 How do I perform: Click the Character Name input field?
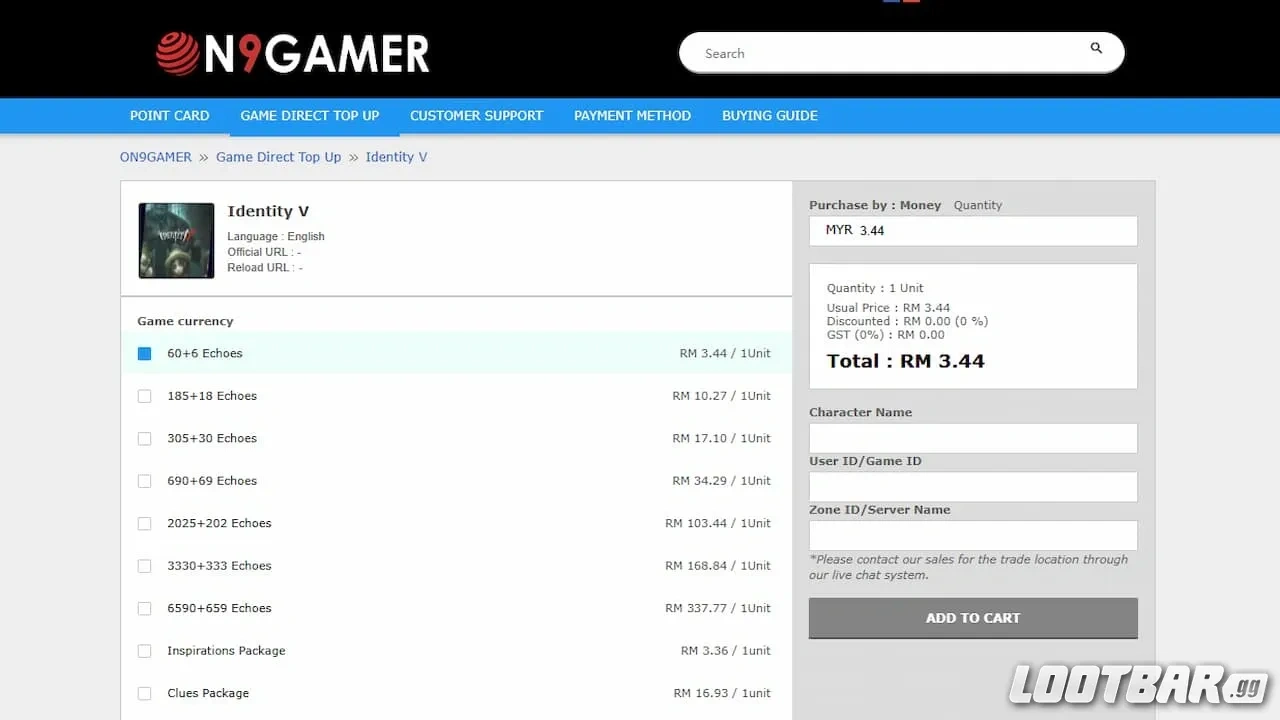click(972, 438)
